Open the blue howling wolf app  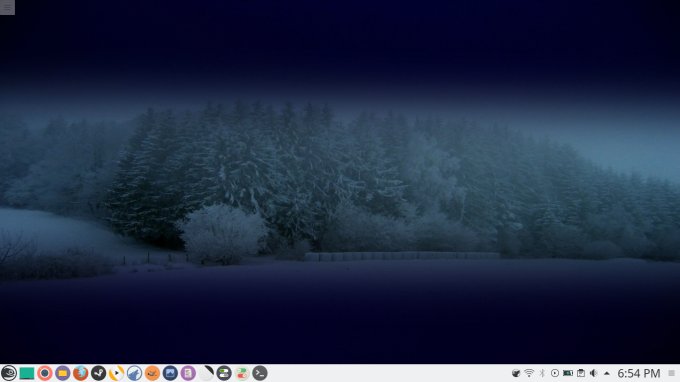click(x=134, y=373)
